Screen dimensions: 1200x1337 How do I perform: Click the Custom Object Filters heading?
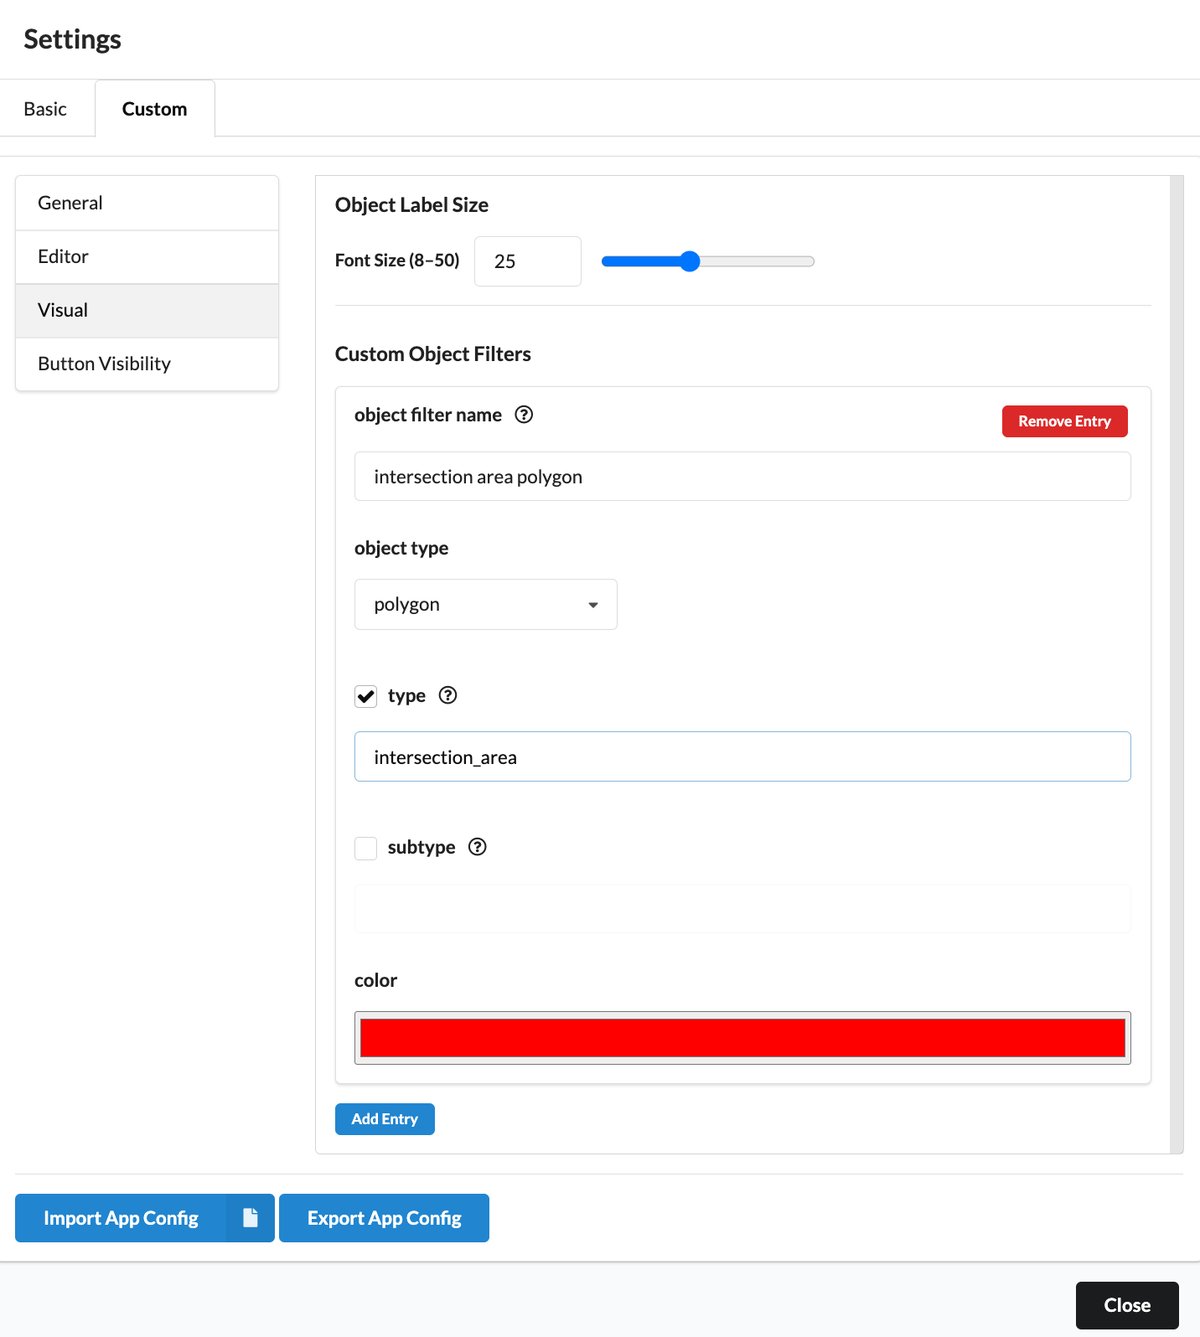click(433, 354)
